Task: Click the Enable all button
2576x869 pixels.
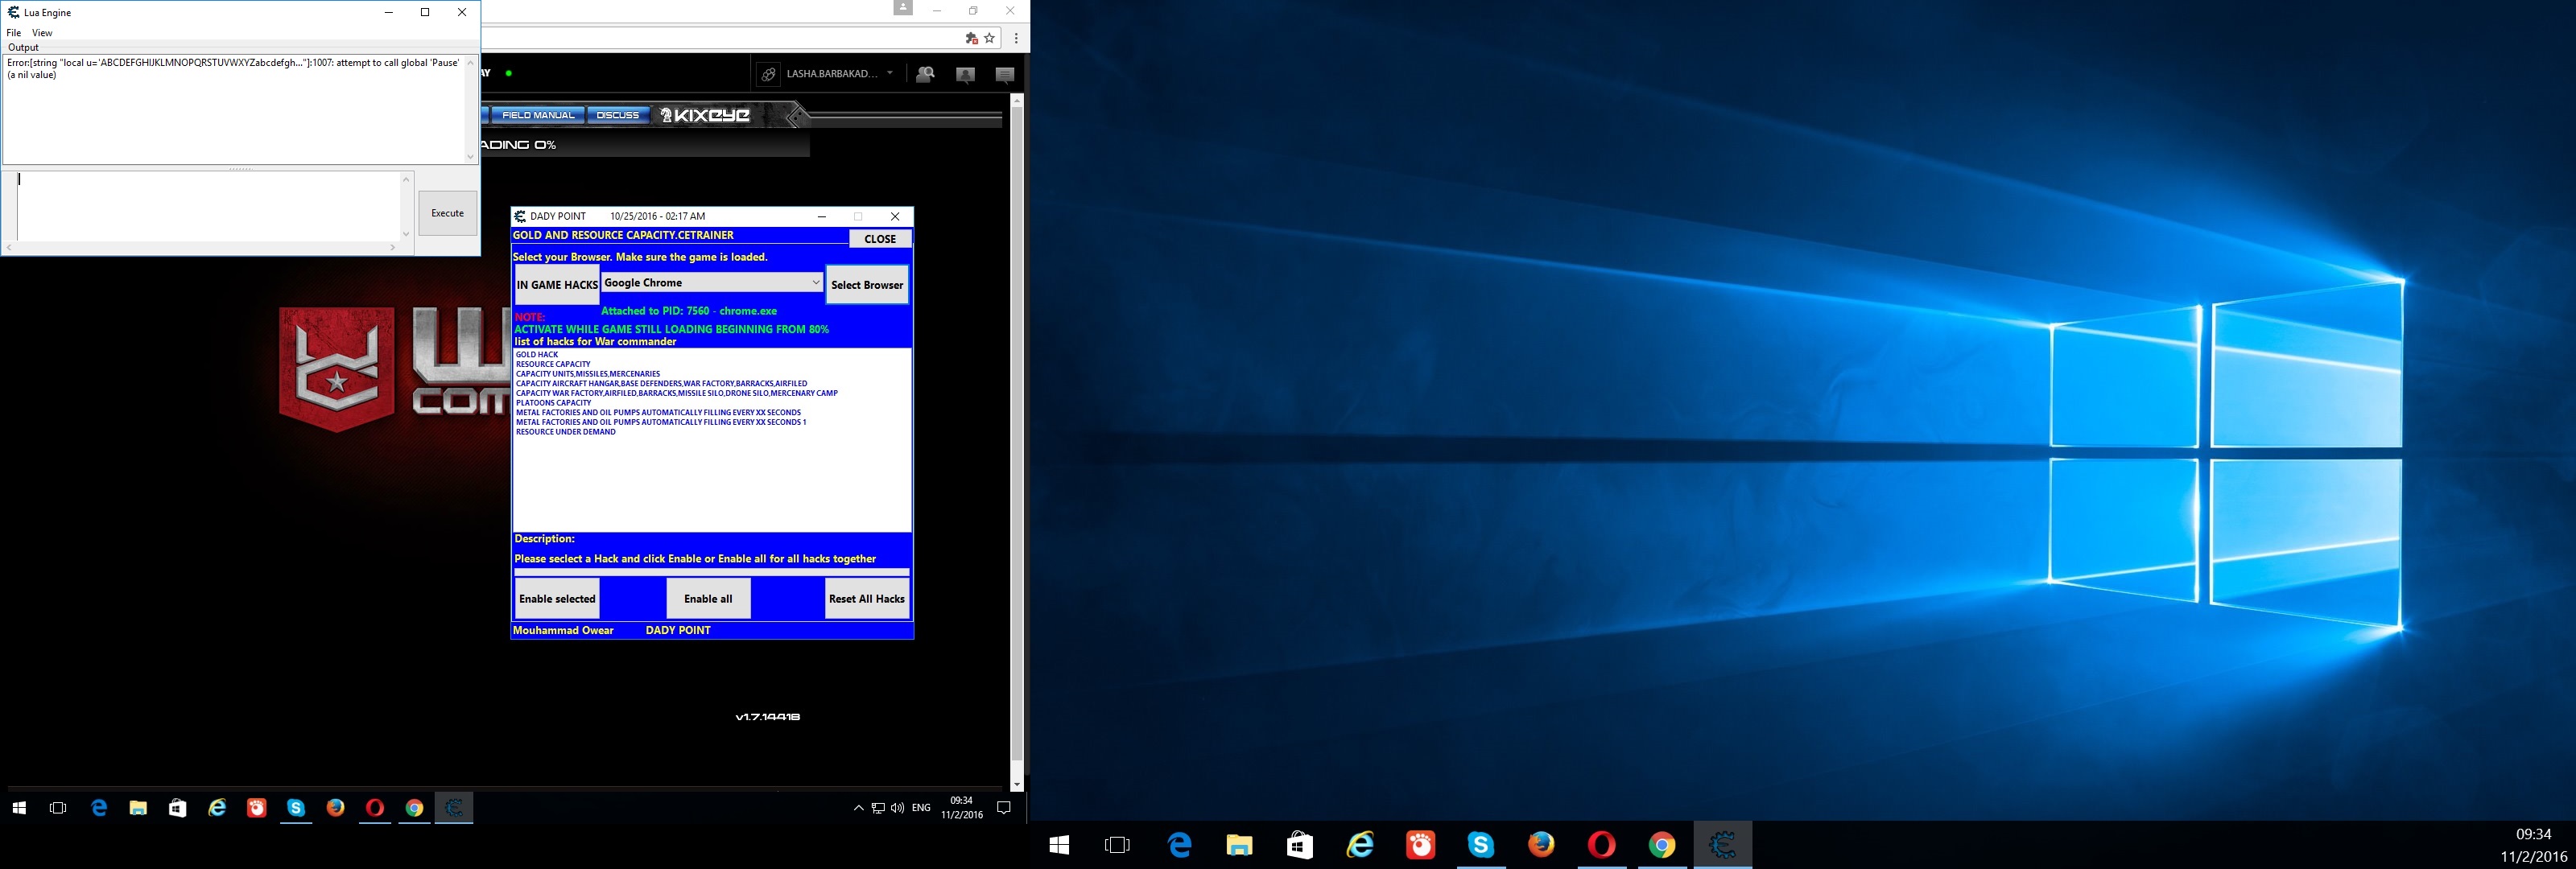Action: click(708, 599)
